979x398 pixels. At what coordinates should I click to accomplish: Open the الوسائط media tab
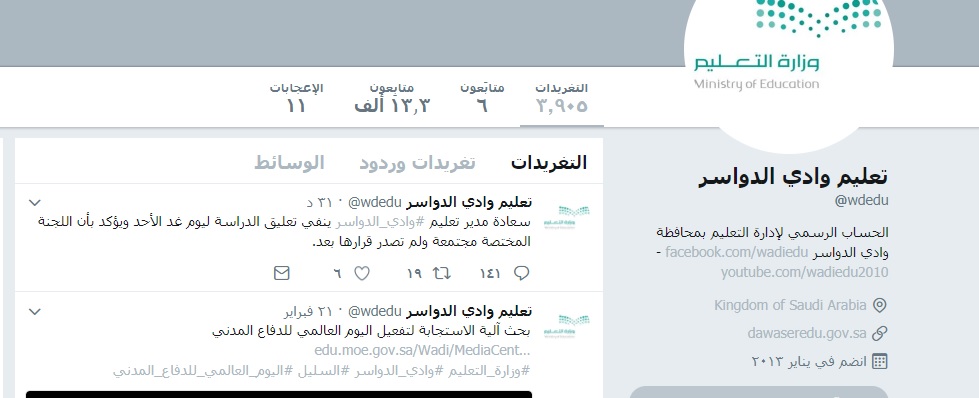(x=289, y=162)
